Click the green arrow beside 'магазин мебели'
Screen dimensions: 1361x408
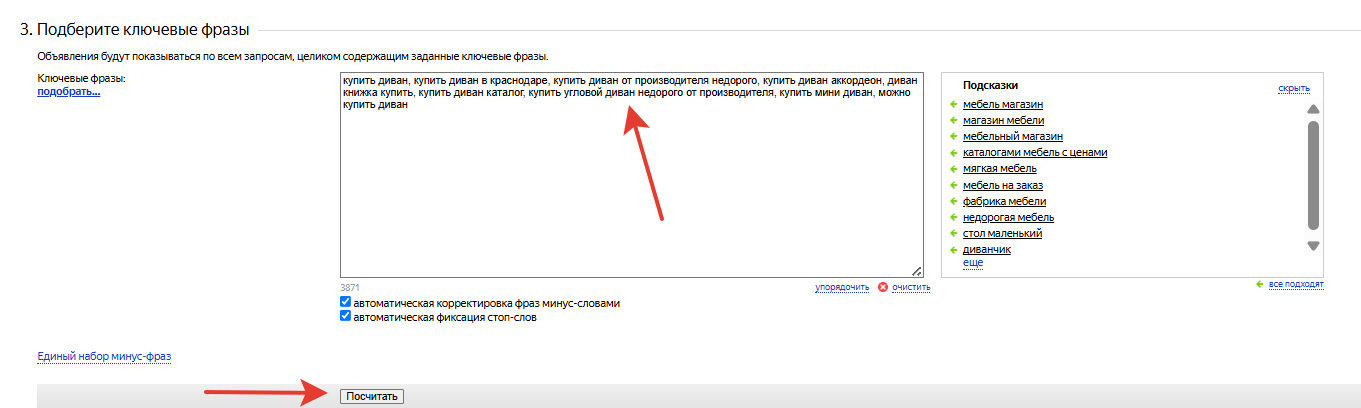[x=954, y=120]
